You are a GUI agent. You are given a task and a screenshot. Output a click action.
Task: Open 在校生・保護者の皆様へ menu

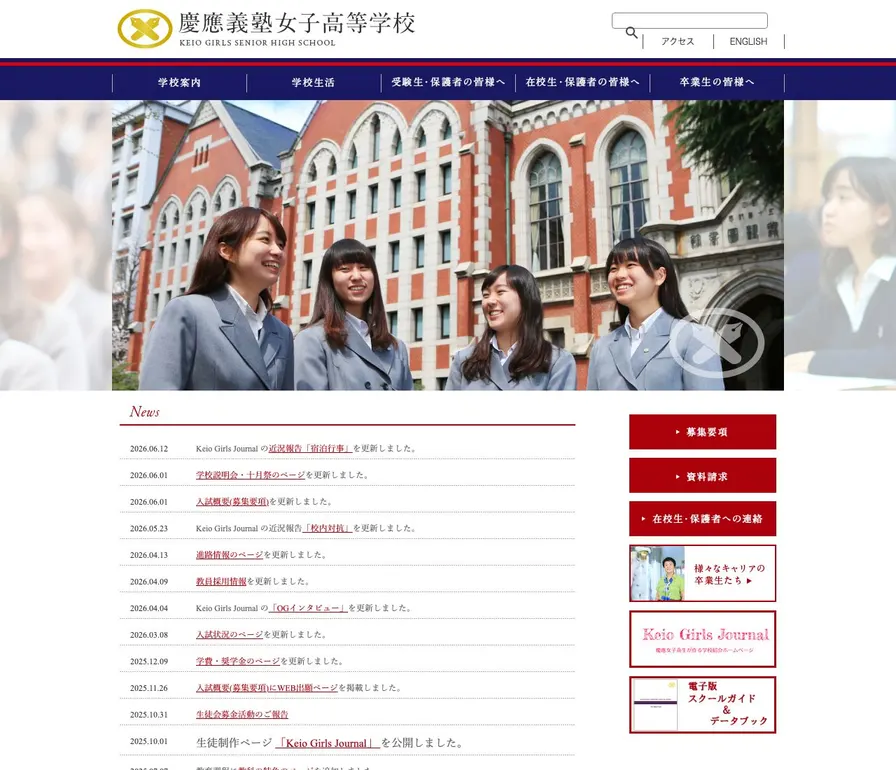[x=582, y=83]
